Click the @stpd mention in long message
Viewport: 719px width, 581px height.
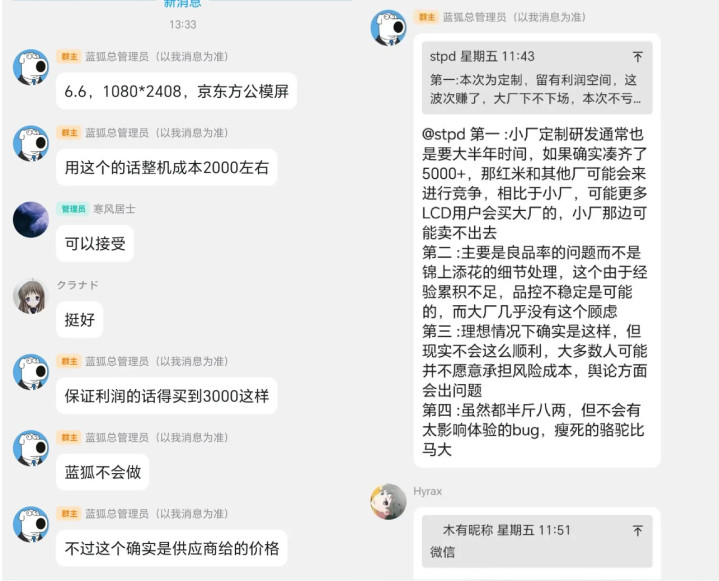(x=444, y=134)
